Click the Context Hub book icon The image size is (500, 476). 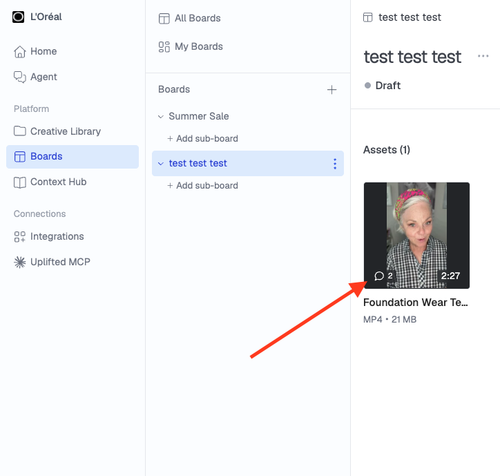pos(20,182)
